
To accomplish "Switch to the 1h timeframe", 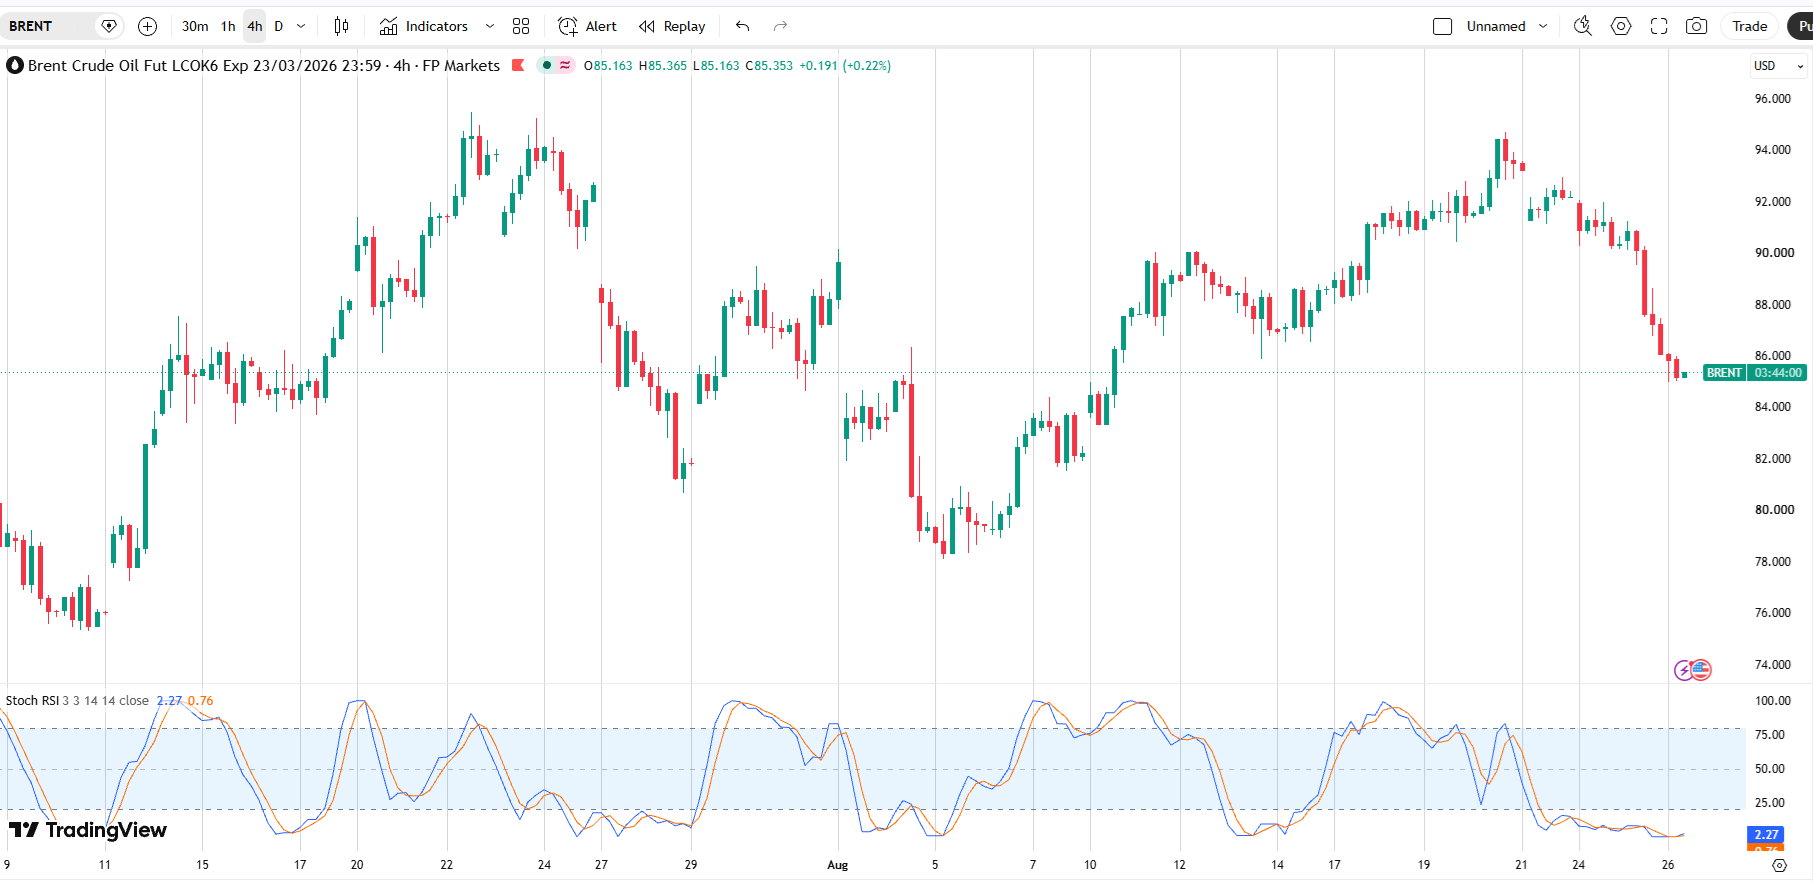I will [228, 26].
